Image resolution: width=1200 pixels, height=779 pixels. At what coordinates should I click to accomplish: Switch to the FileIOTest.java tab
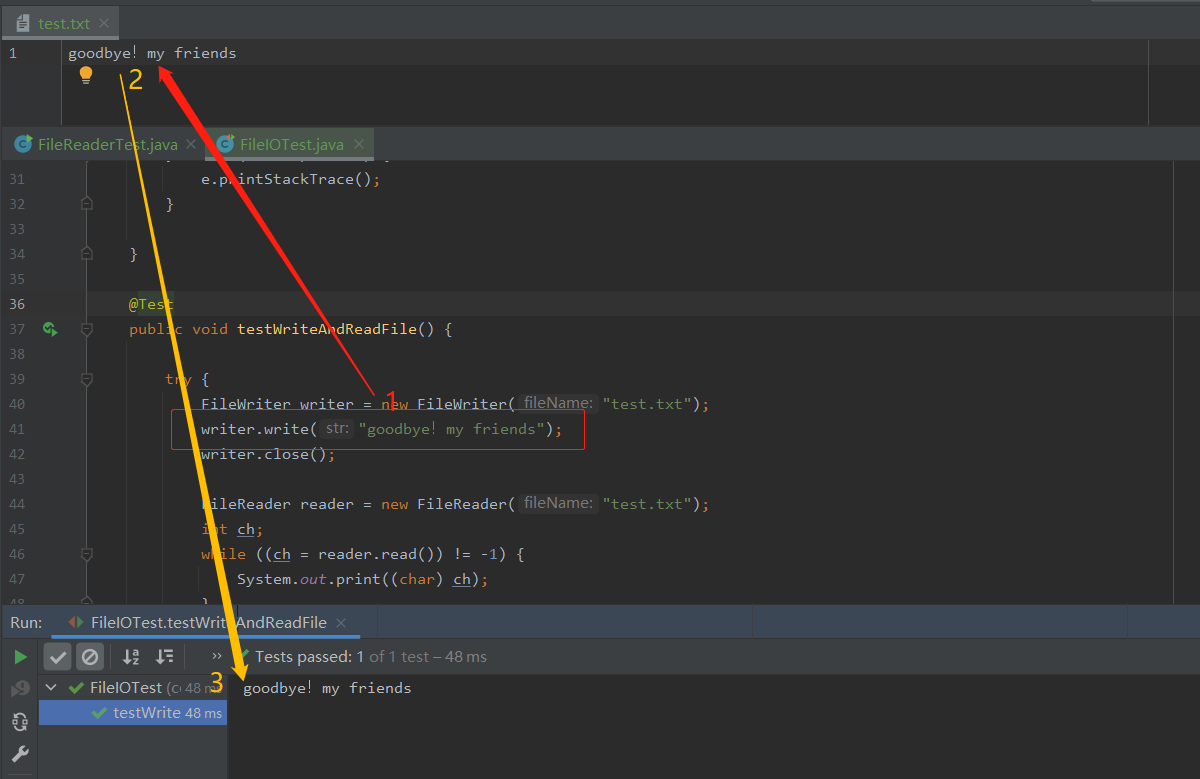tap(292, 144)
